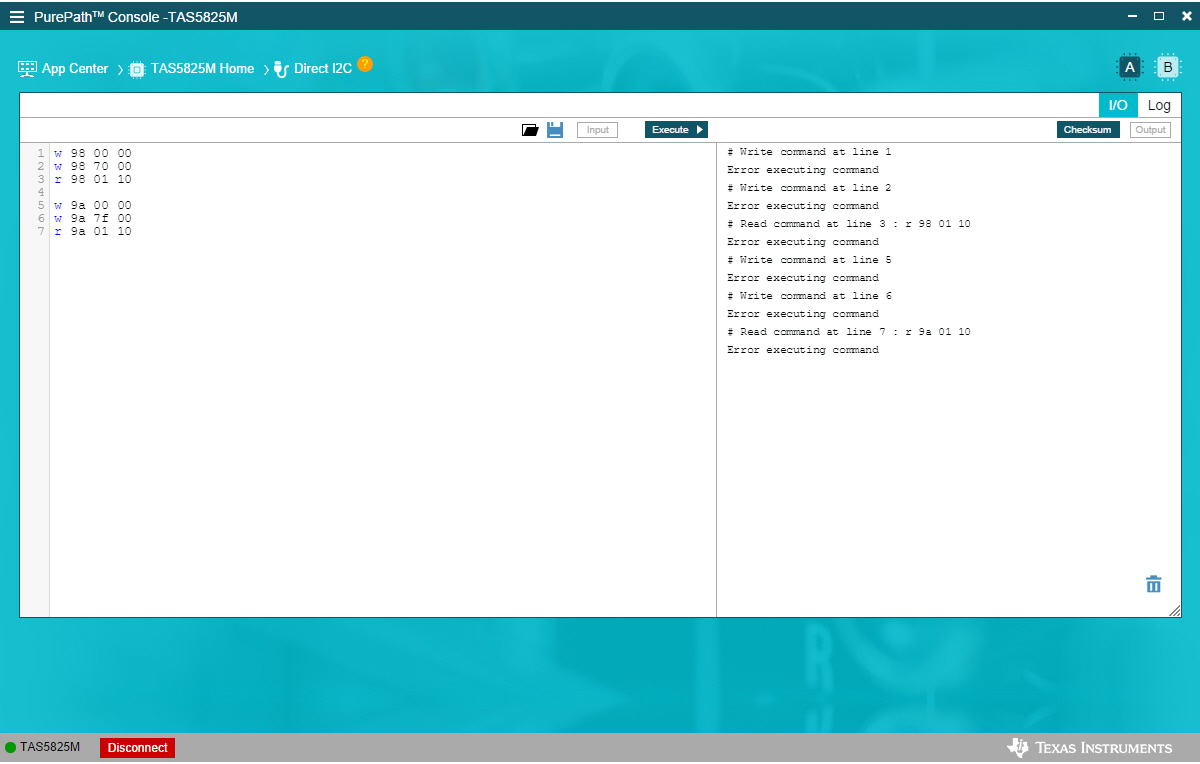Open script file with folder icon
The height and width of the screenshot is (764, 1200).
(x=530, y=130)
